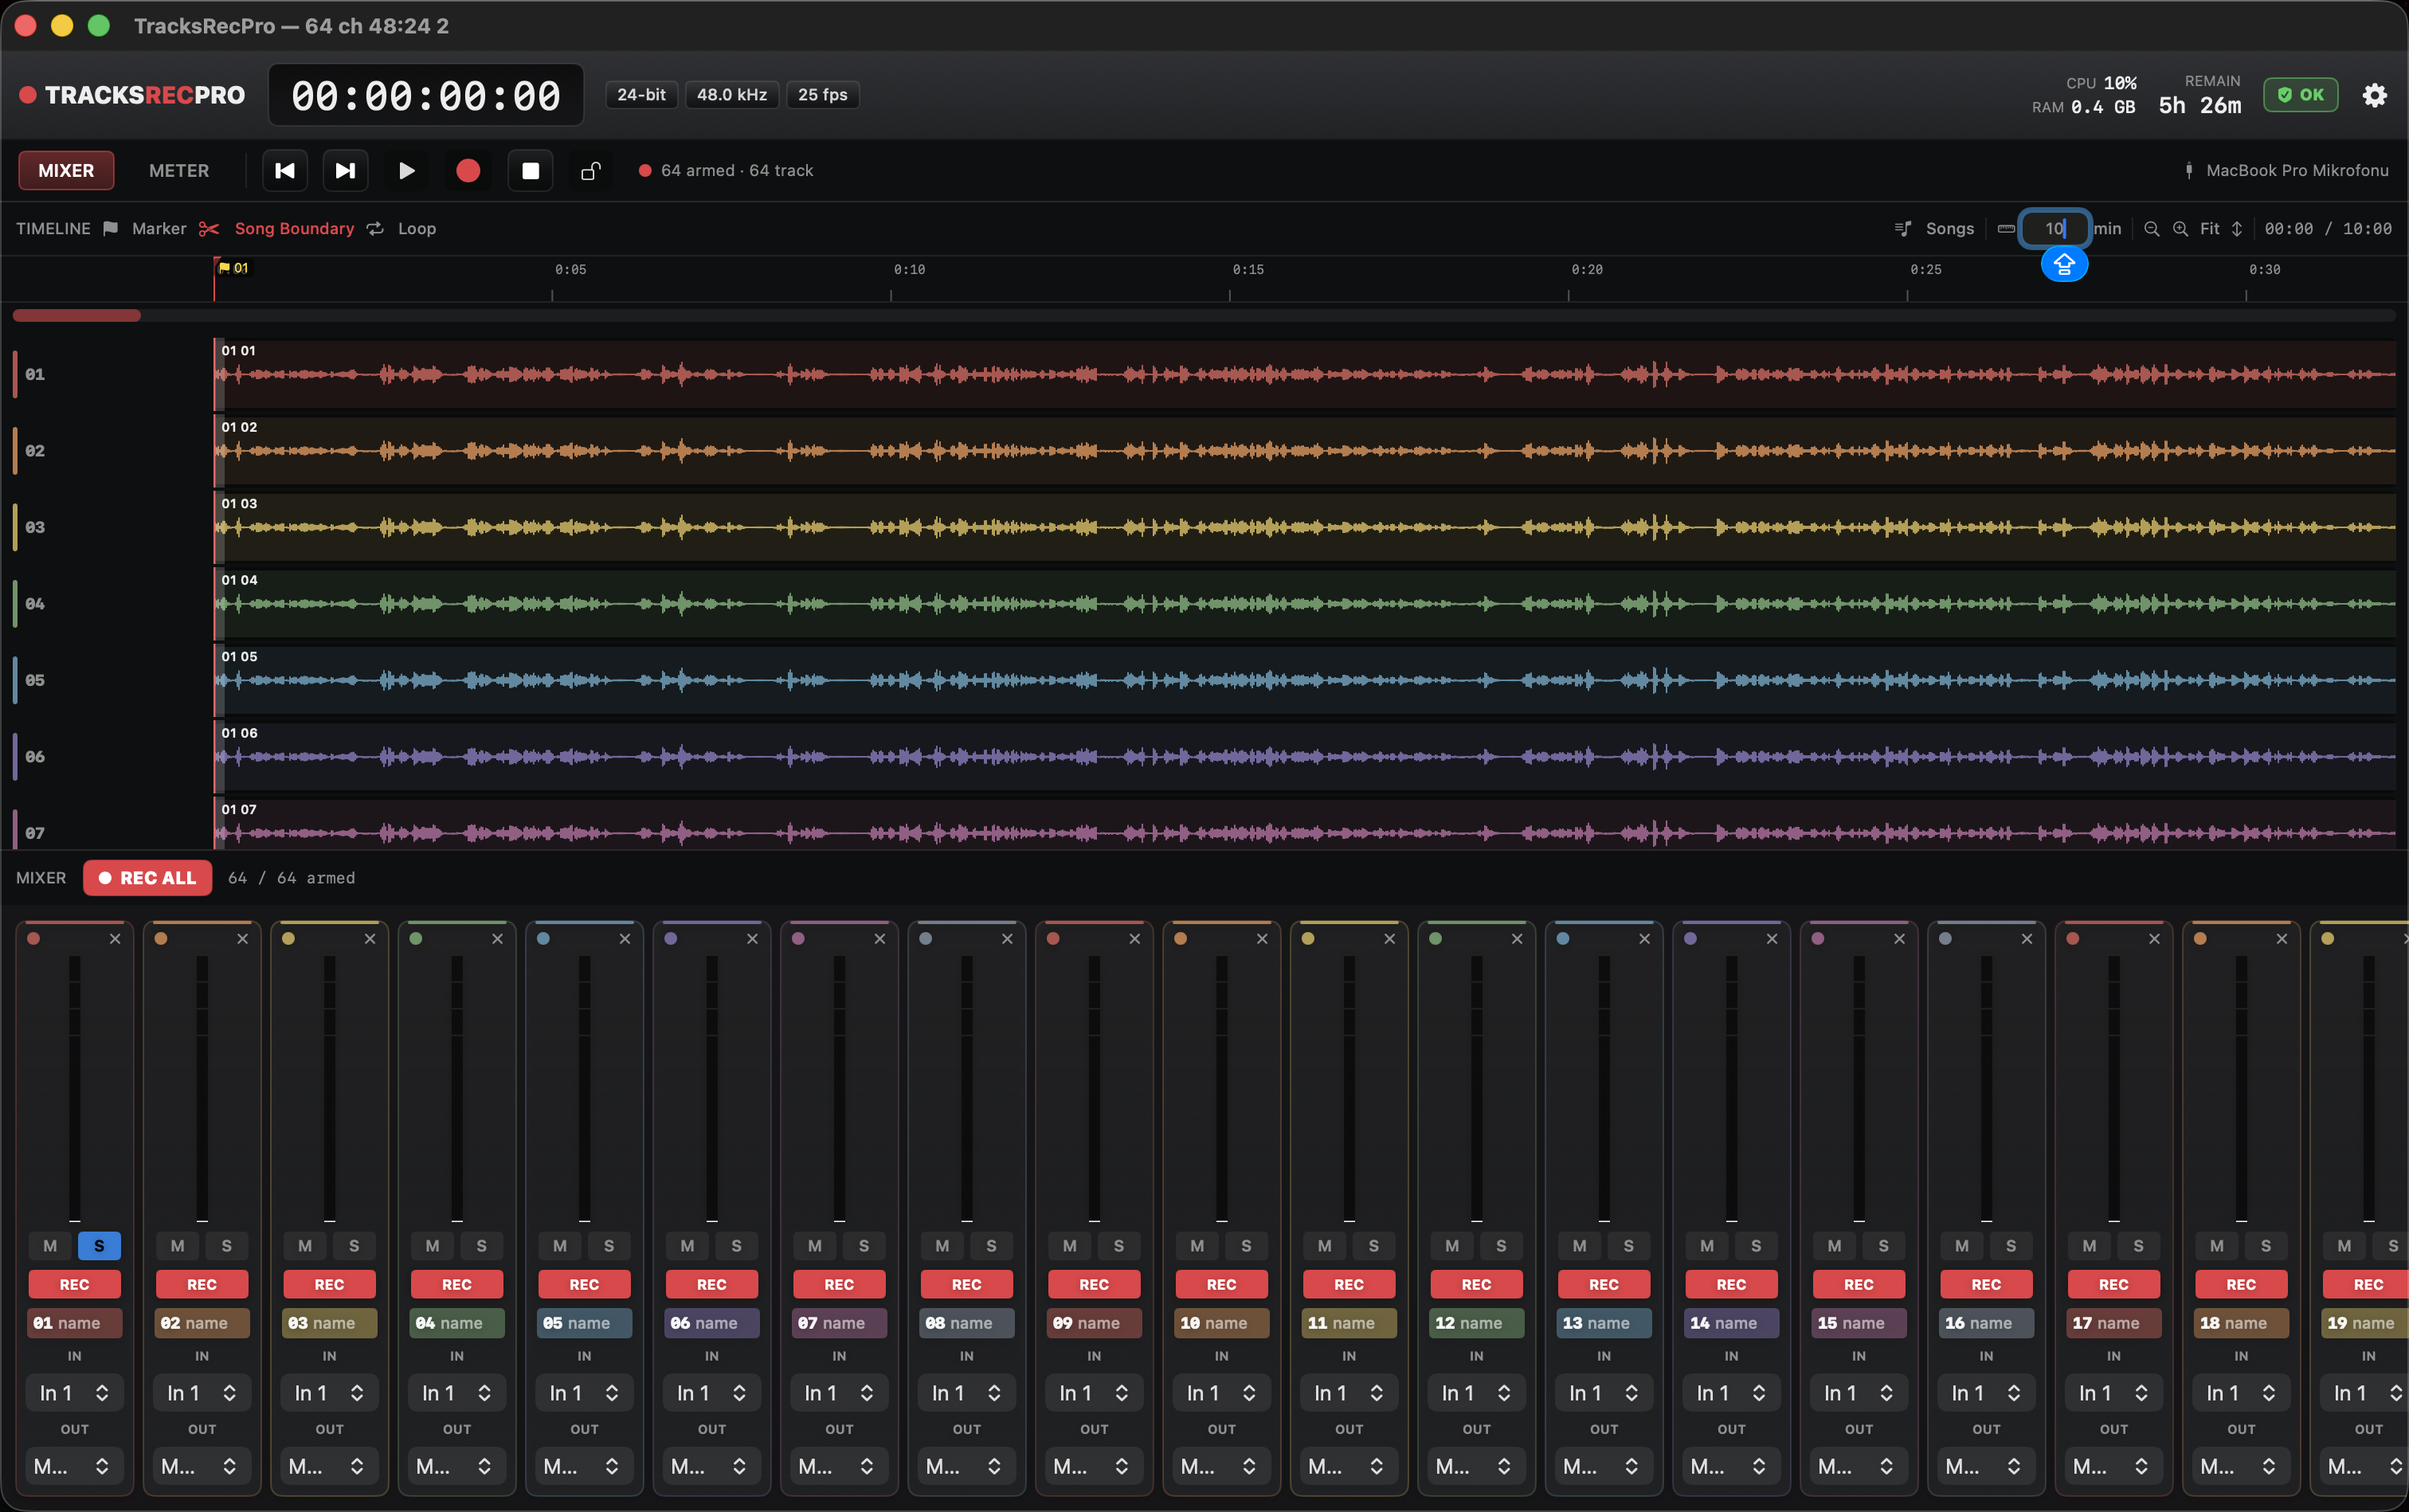Solo channel 03
The width and height of the screenshot is (2409, 1512).
click(354, 1246)
